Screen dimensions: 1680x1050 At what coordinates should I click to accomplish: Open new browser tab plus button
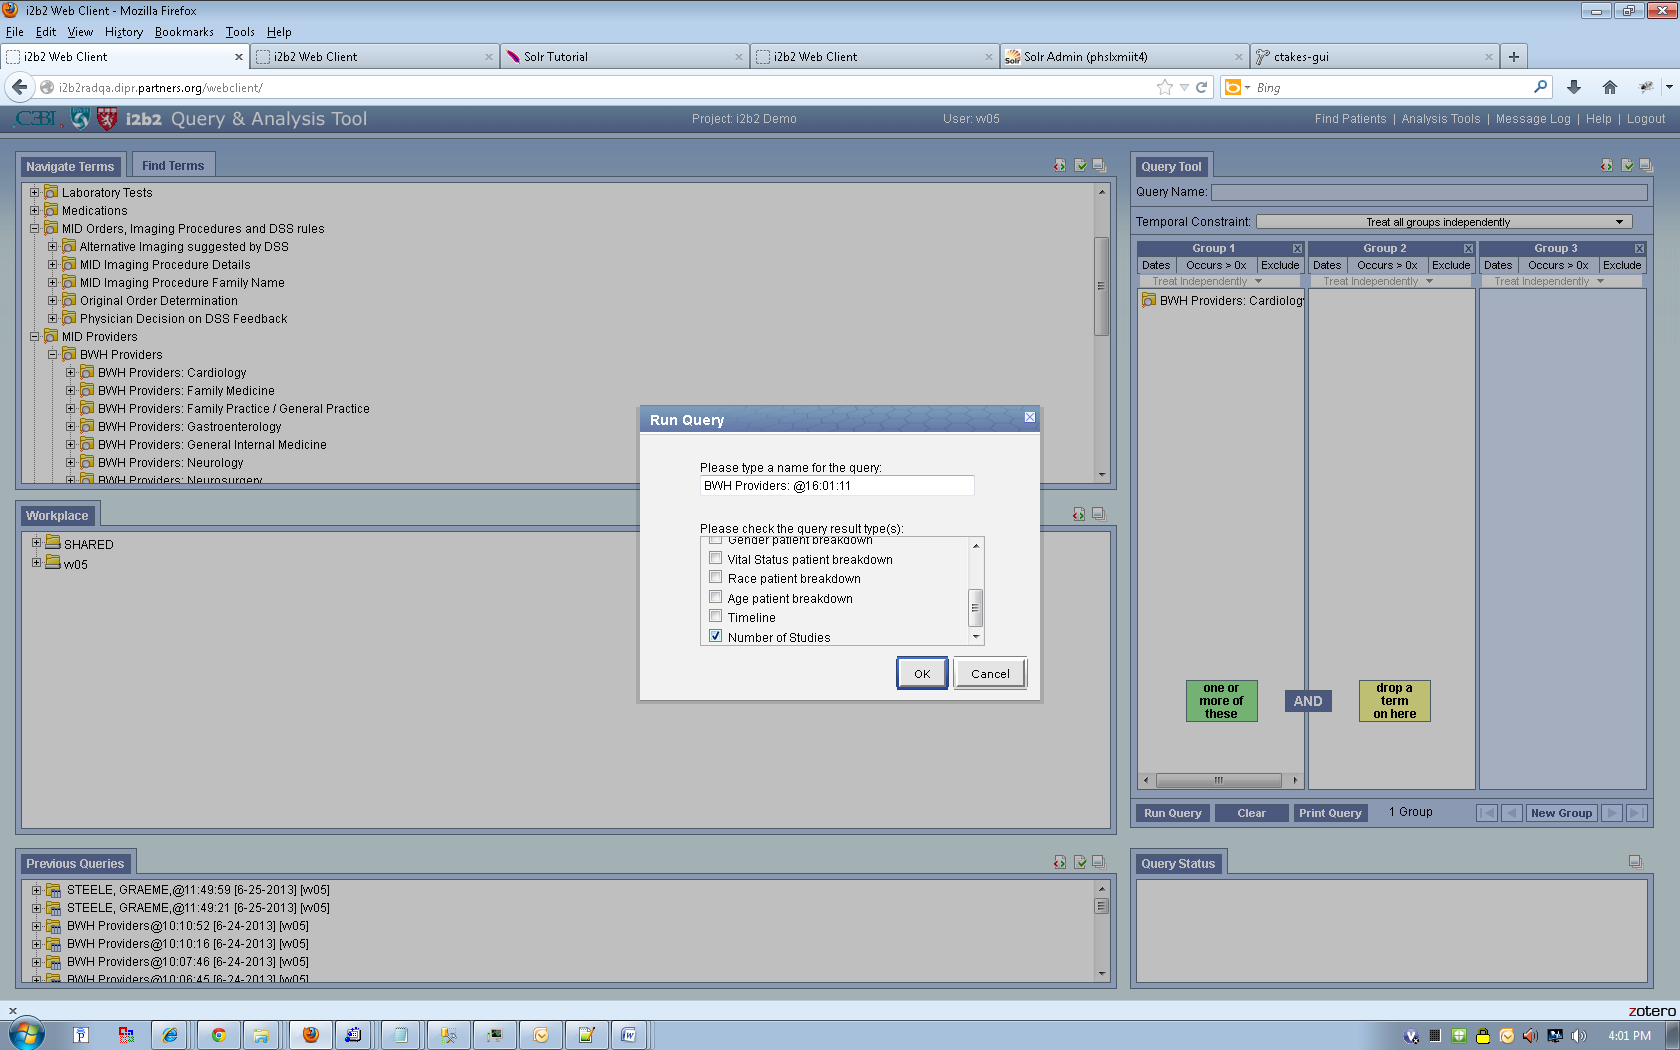click(x=1513, y=57)
